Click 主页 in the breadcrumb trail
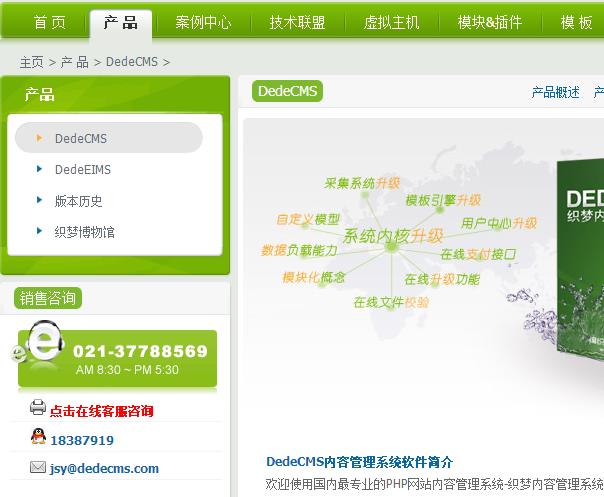Screen dimensions: 604x497 [31, 62]
